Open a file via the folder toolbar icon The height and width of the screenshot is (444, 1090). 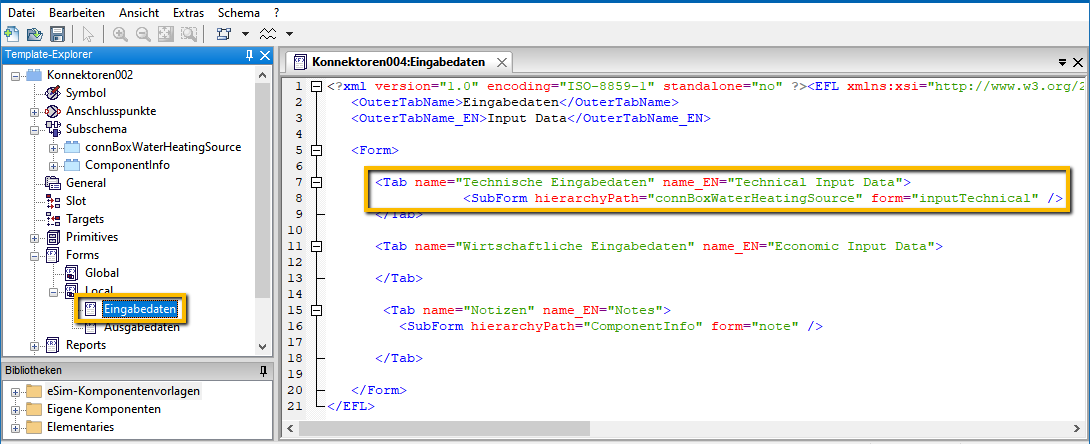[x=34, y=33]
